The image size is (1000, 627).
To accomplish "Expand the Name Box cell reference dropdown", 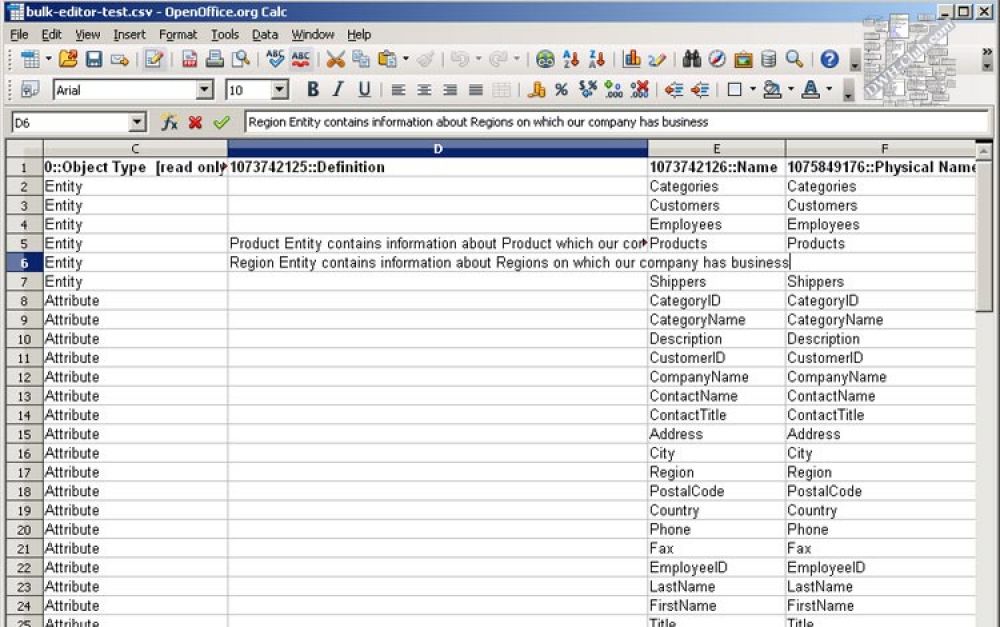I will coord(138,122).
